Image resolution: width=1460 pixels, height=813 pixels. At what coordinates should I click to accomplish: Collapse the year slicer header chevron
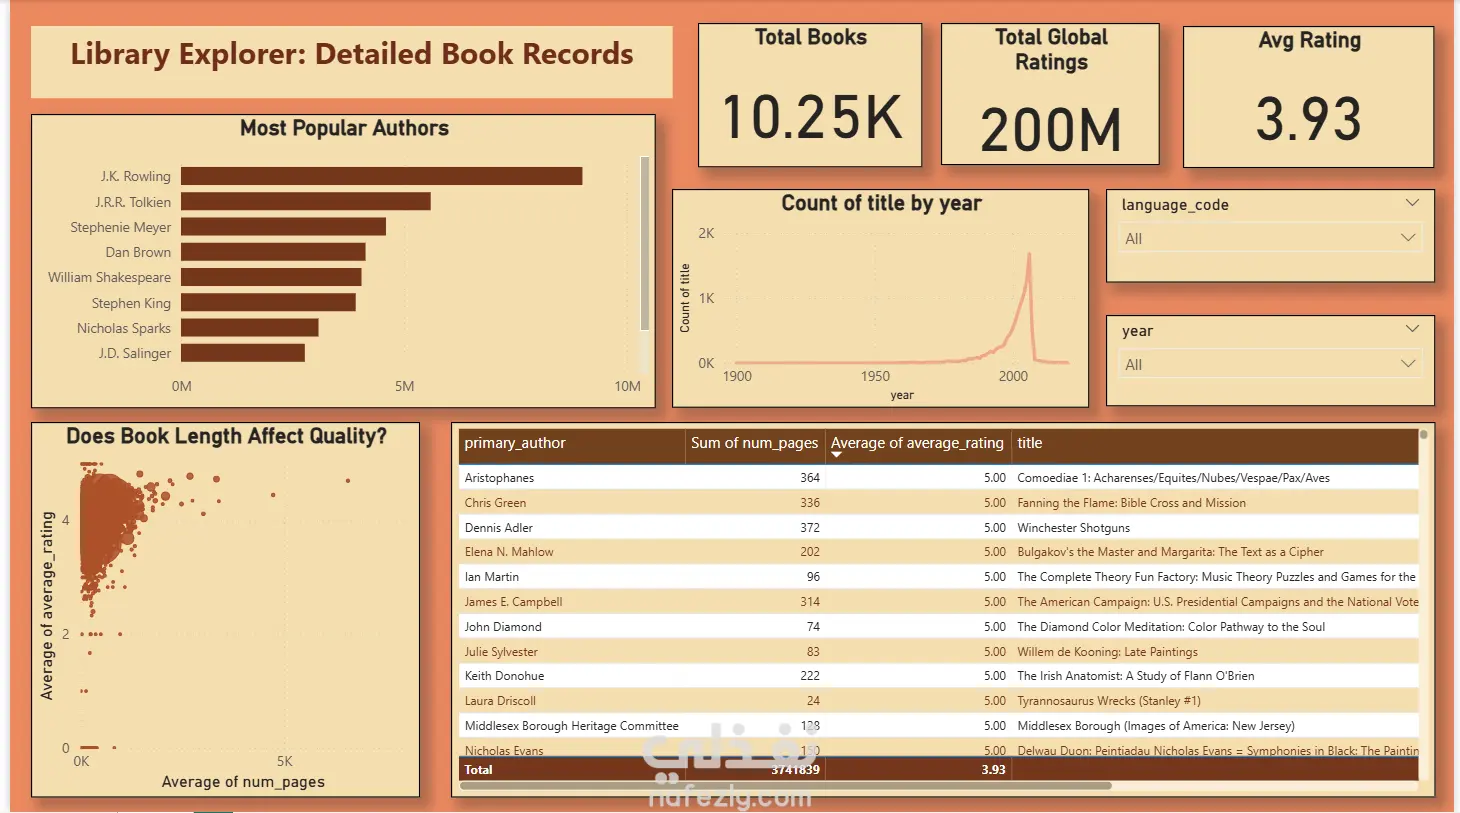[x=1412, y=329]
